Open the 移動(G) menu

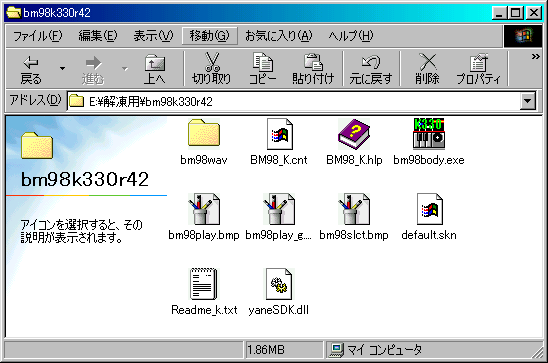[209, 36]
